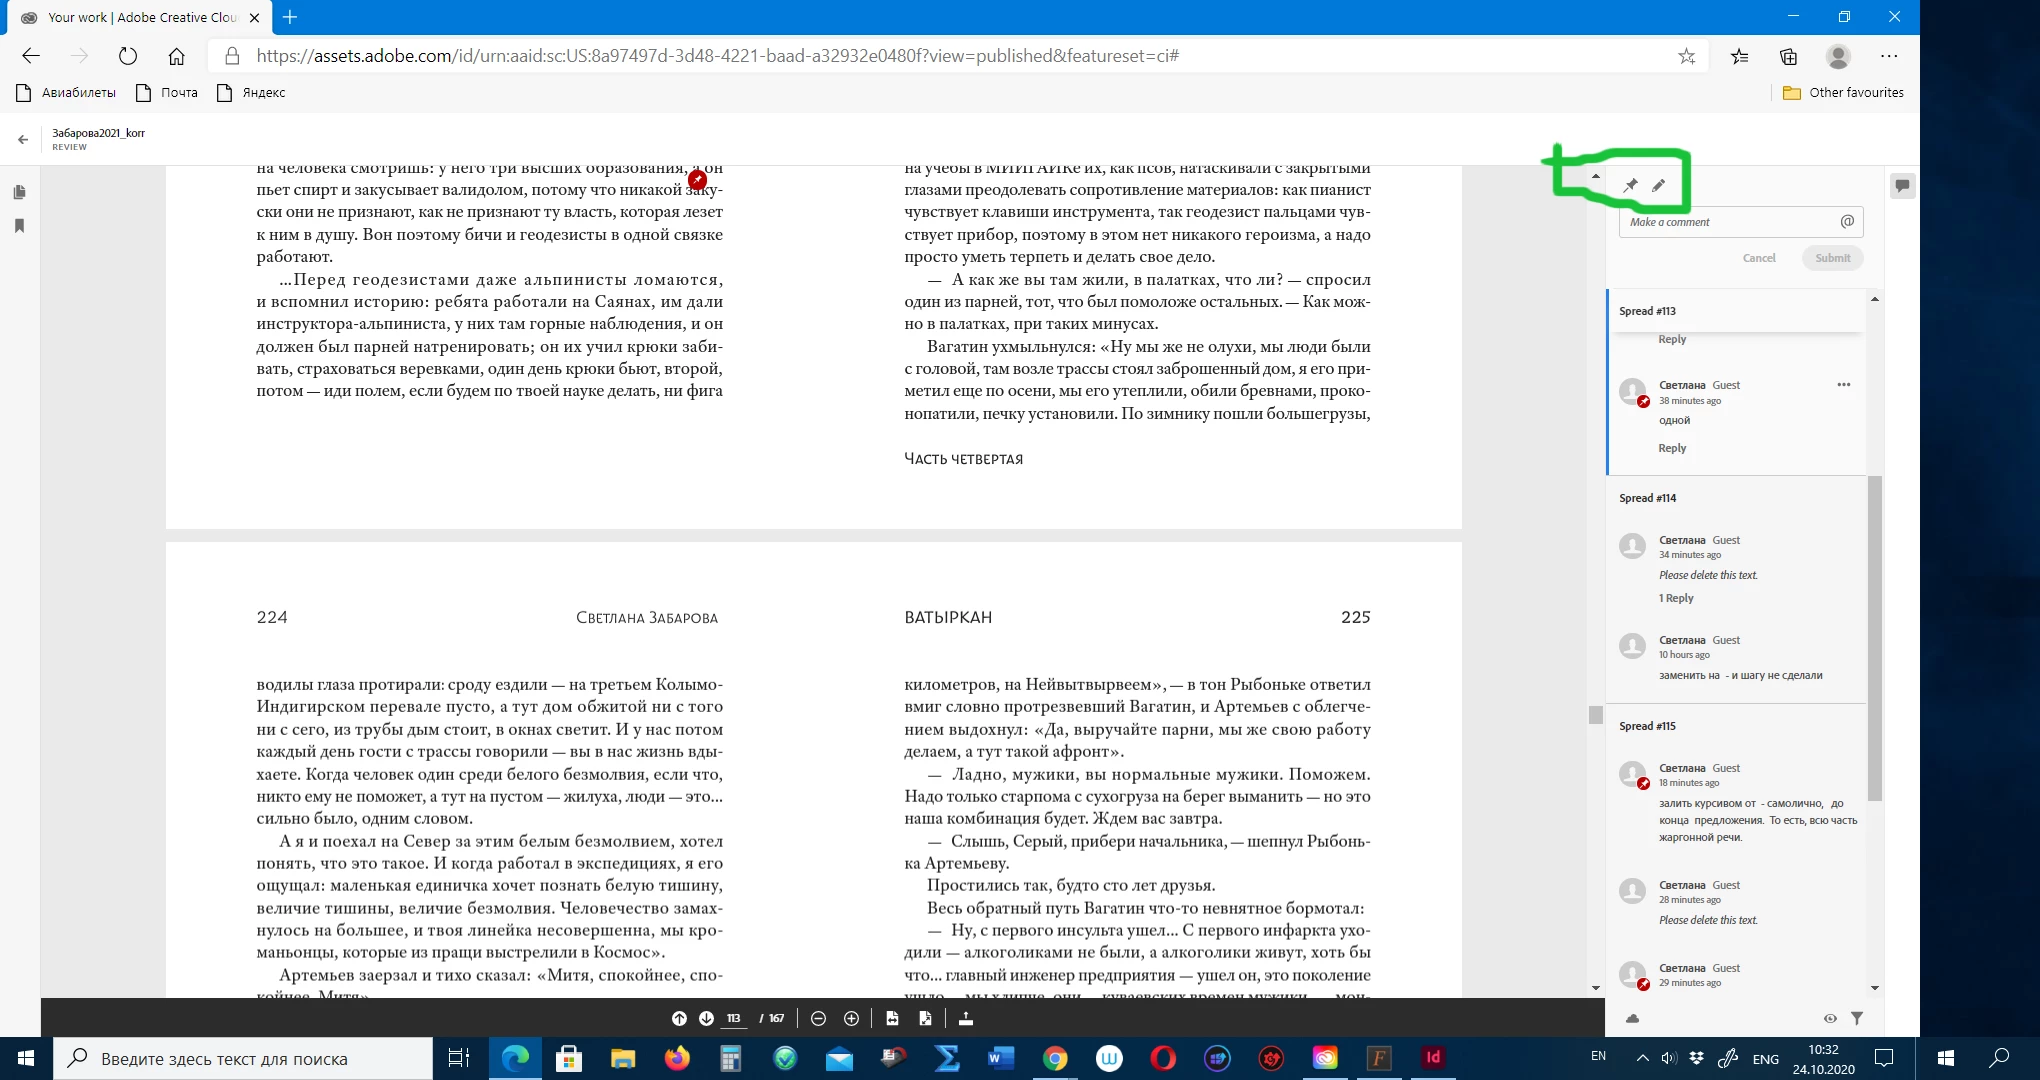Toggle comment visibility eye icon
Image resolution: width=2040 pixels, height=1080 pixels.
[x=1830, y=1018]
